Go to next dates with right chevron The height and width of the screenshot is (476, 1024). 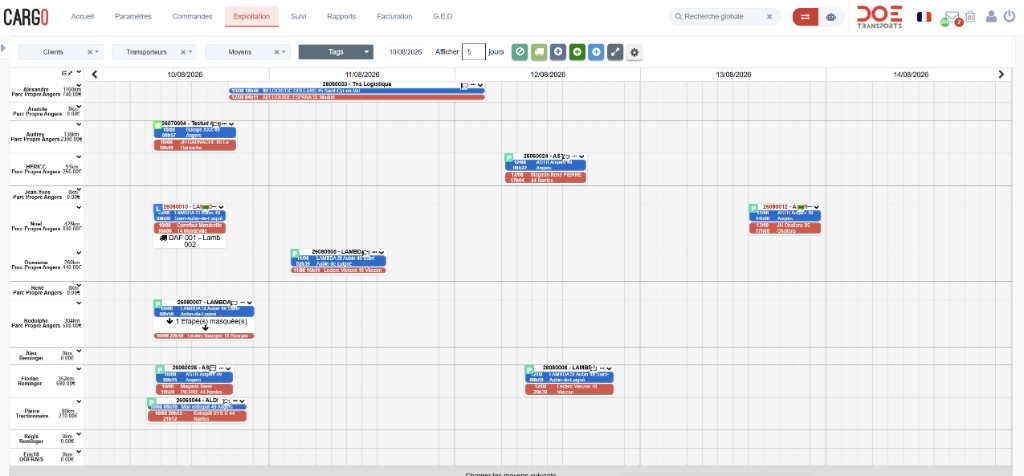pos(1001,74)
